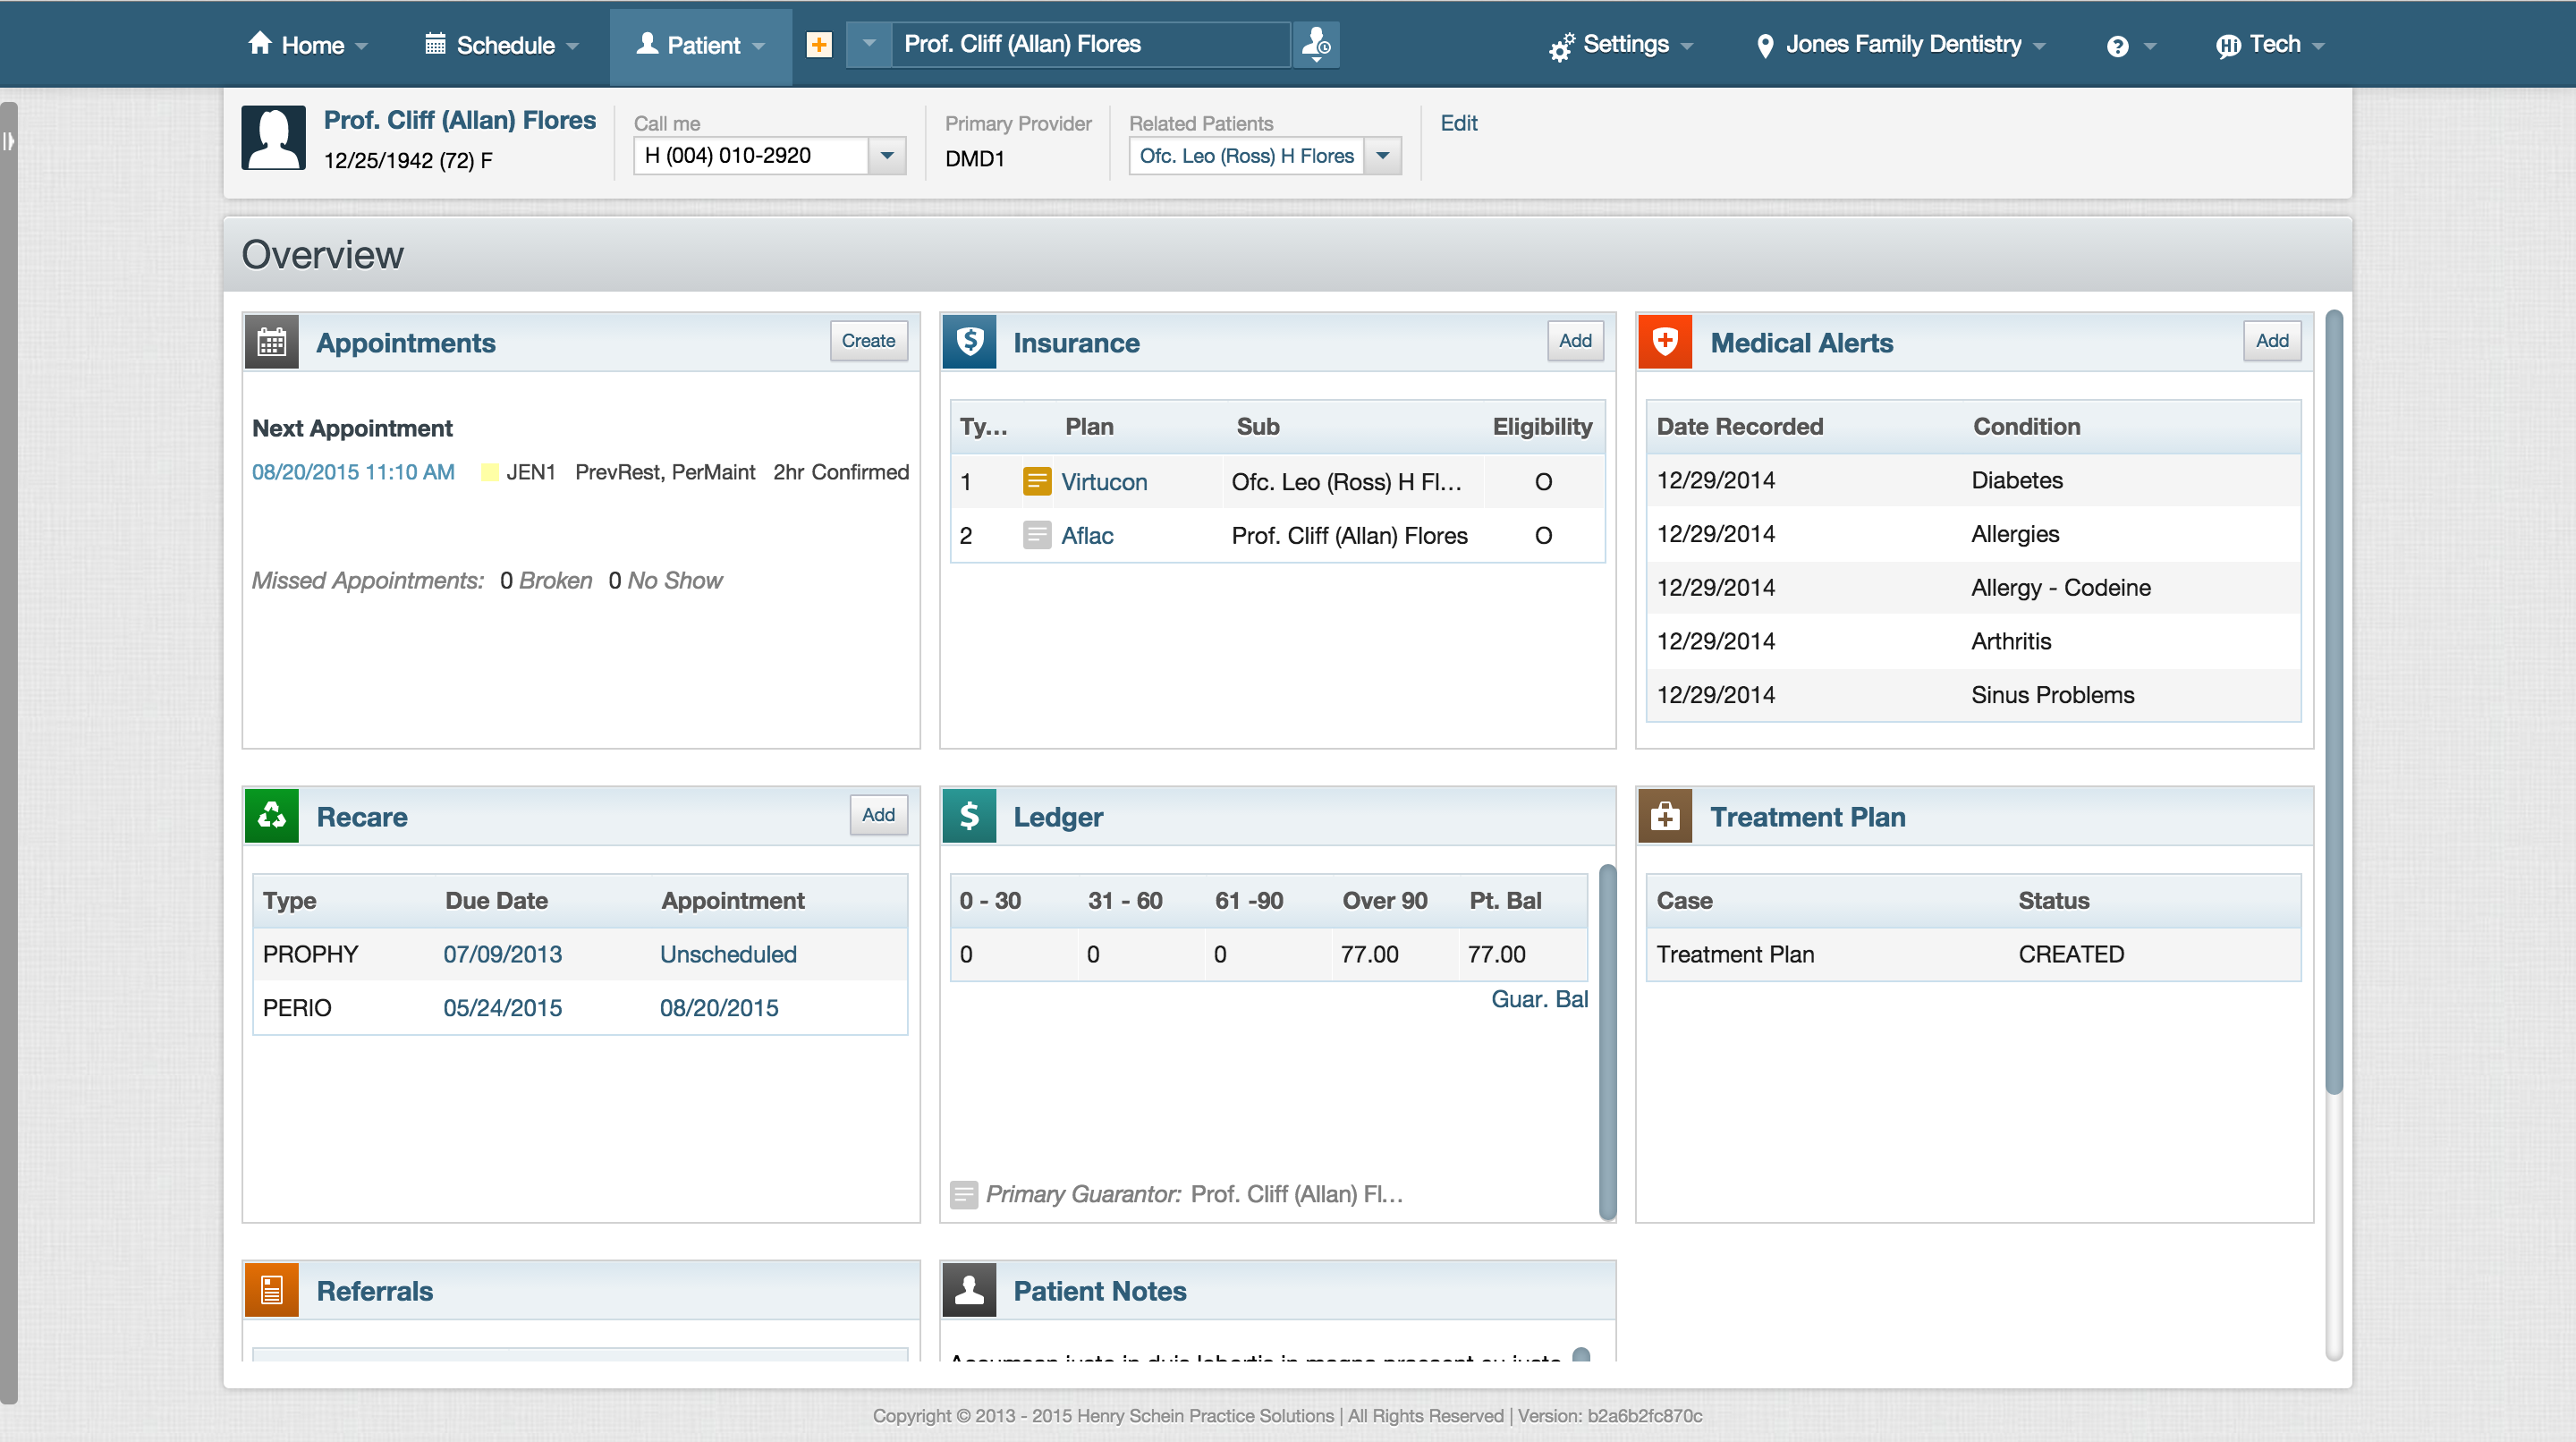Click Add medical alert button

(x=2272, y=342)
